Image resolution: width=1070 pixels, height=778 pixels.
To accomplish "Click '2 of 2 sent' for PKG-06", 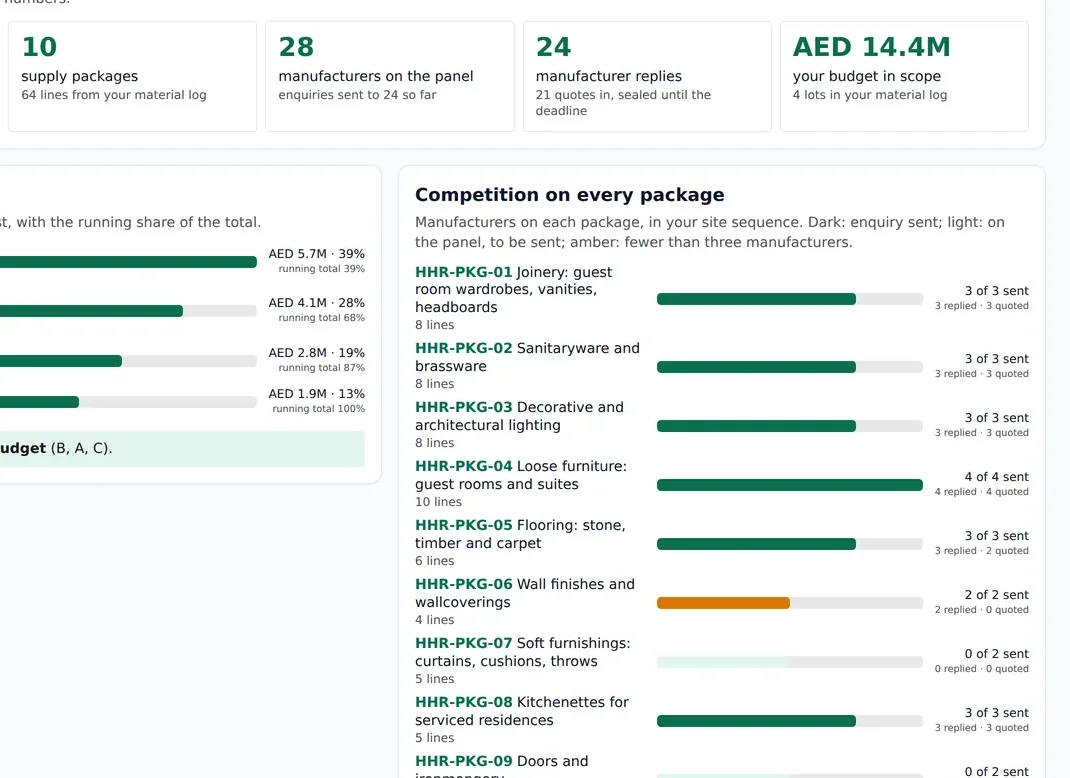I will (x=996, y=594).
